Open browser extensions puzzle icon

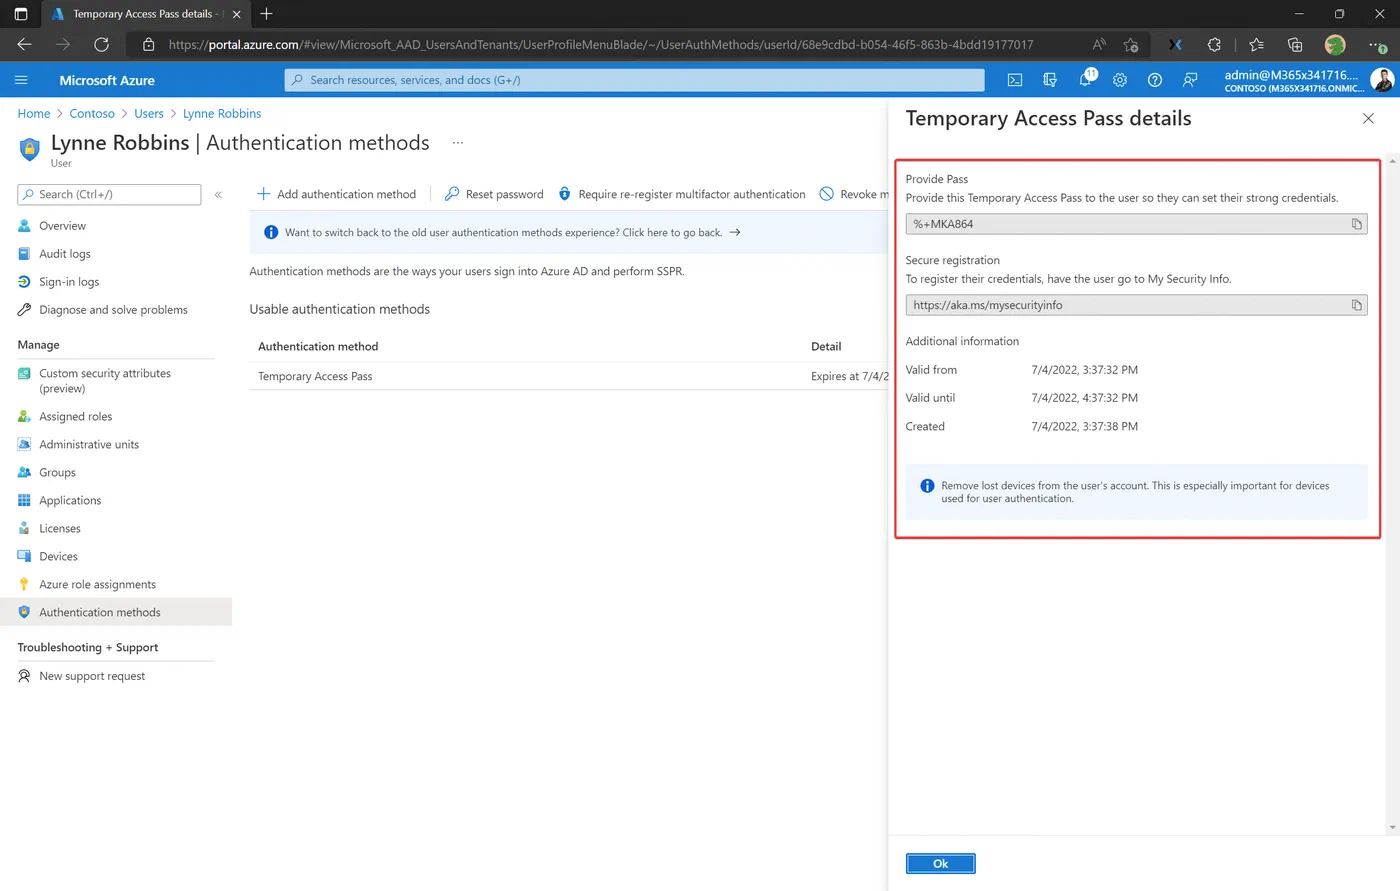pyautogui.click(x=1214, y=45)
